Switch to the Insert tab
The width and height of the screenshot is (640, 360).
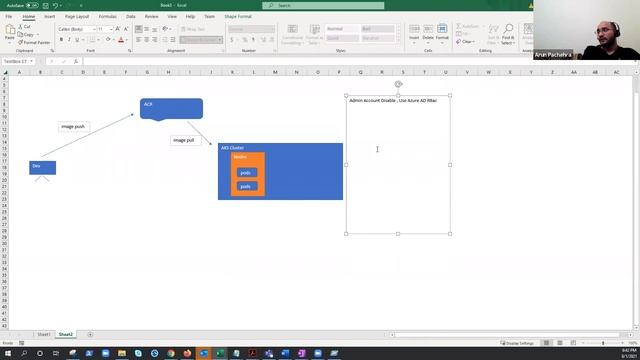click(49, 17)
